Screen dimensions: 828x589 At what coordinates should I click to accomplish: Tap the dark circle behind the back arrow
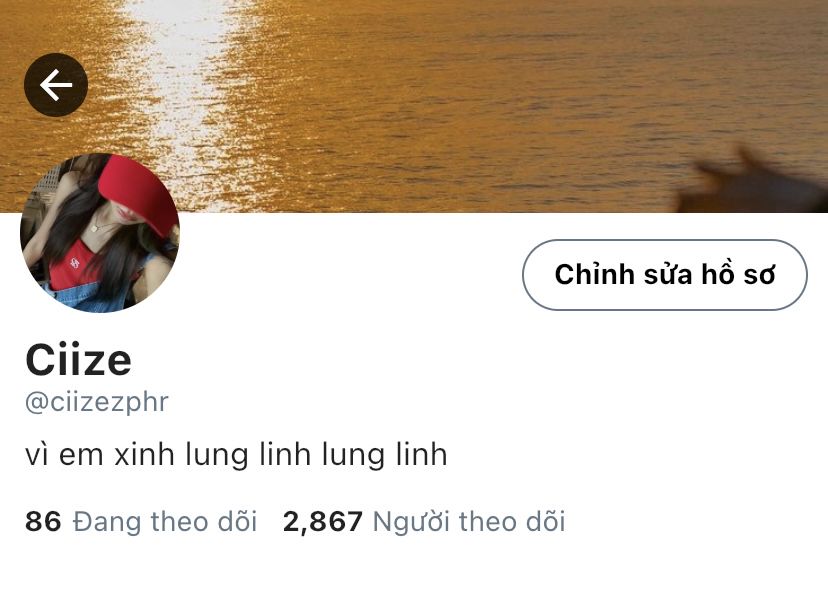(56, 85)
